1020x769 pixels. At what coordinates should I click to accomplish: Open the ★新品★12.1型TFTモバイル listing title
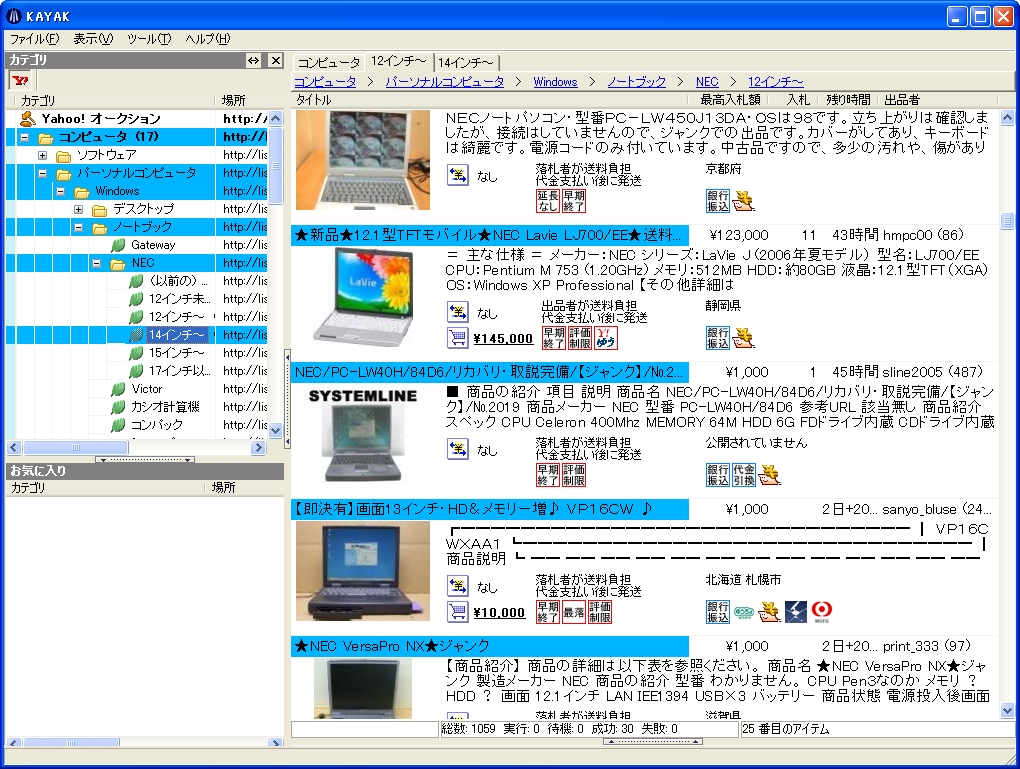click(489, 236)
